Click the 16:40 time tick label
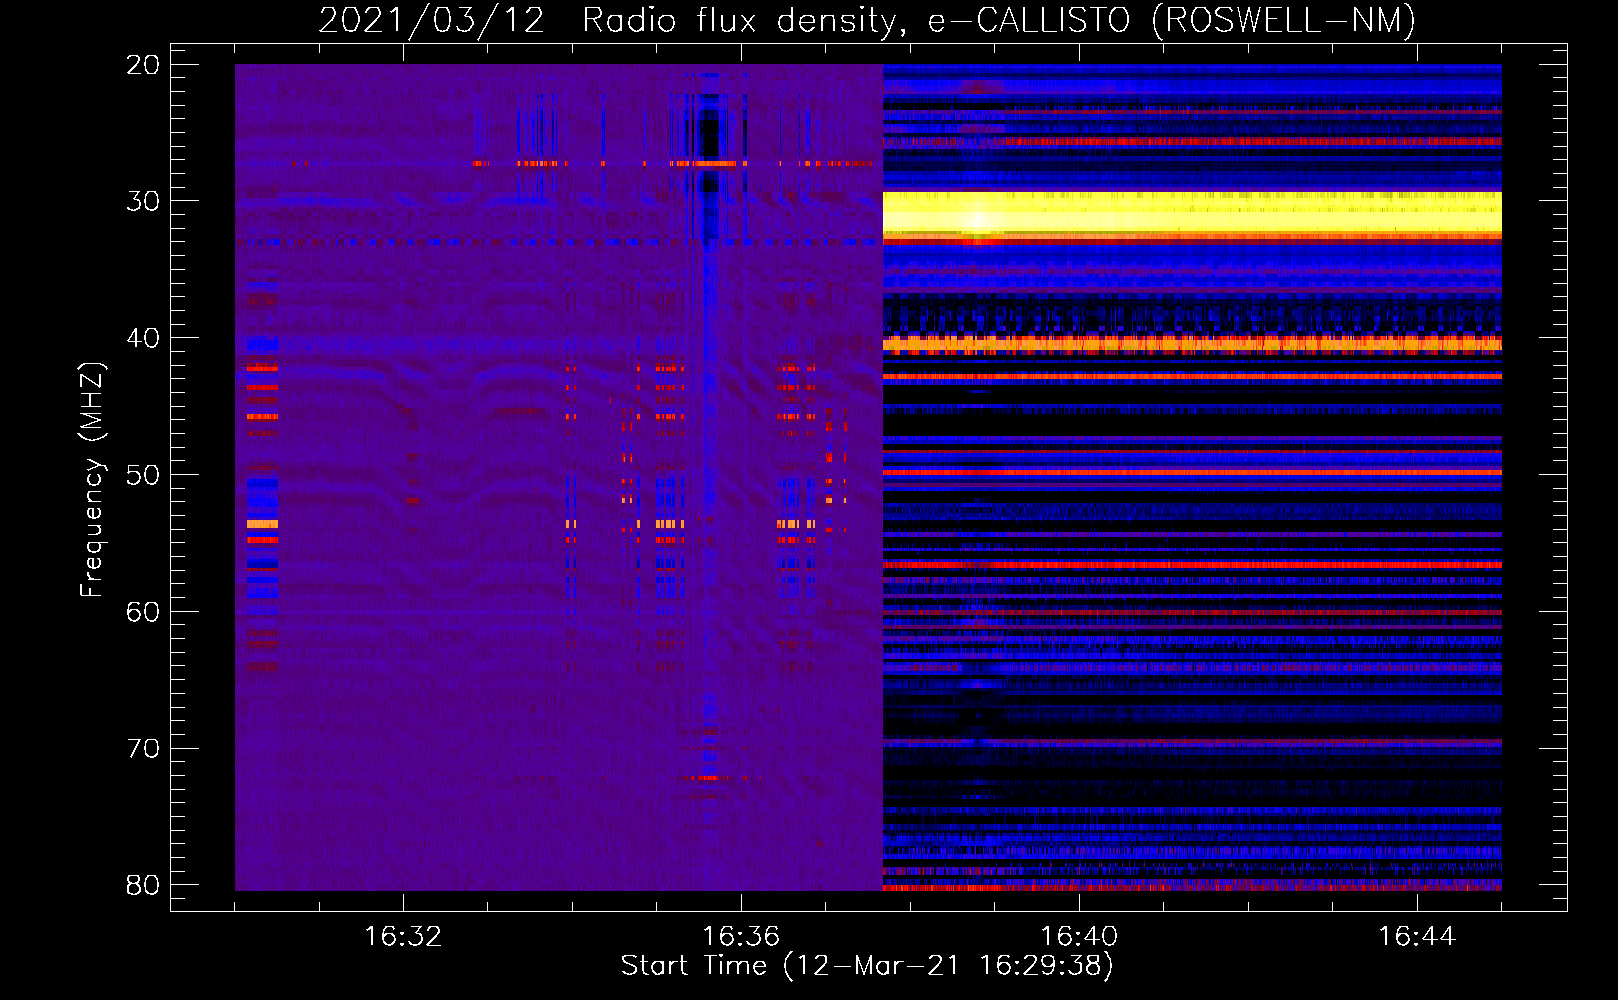The image size is (1618, 1000). [x=1079, y=937]
